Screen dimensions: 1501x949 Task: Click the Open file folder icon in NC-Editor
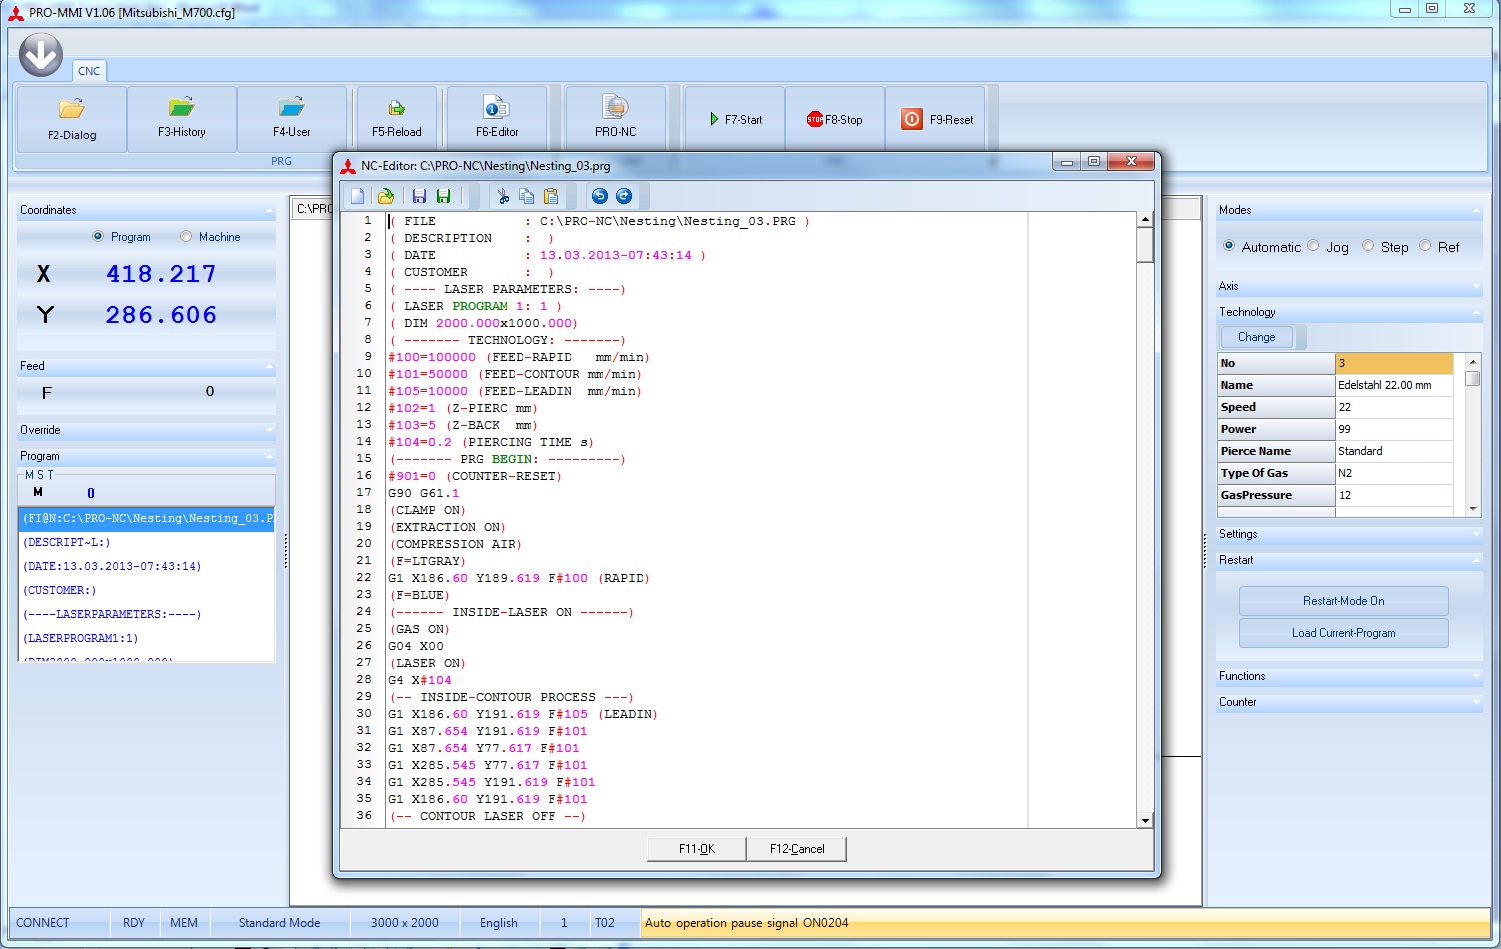pyautogui.click(x=385, y=196)
